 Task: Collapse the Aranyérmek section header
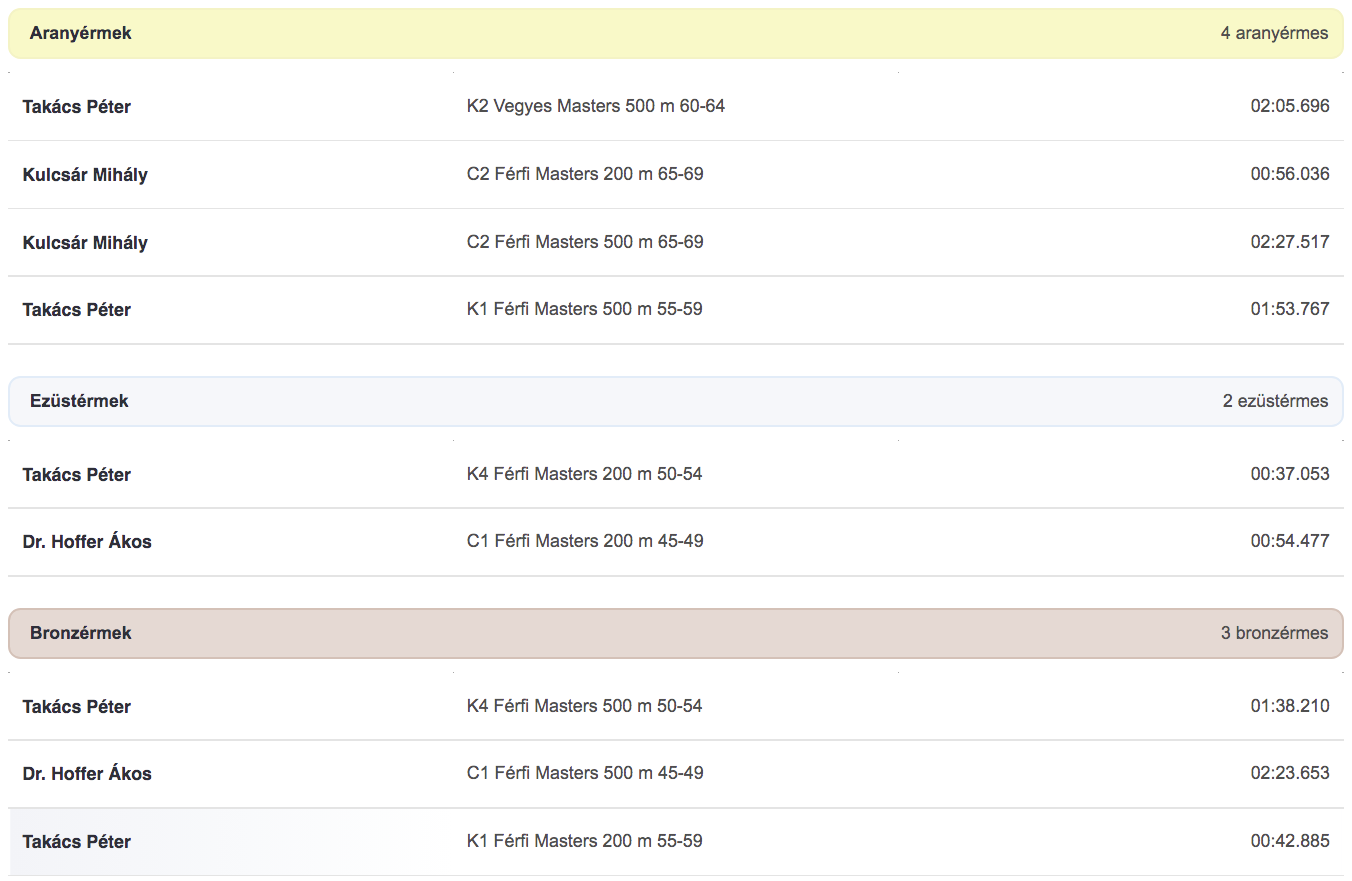(x=676, y=33)
